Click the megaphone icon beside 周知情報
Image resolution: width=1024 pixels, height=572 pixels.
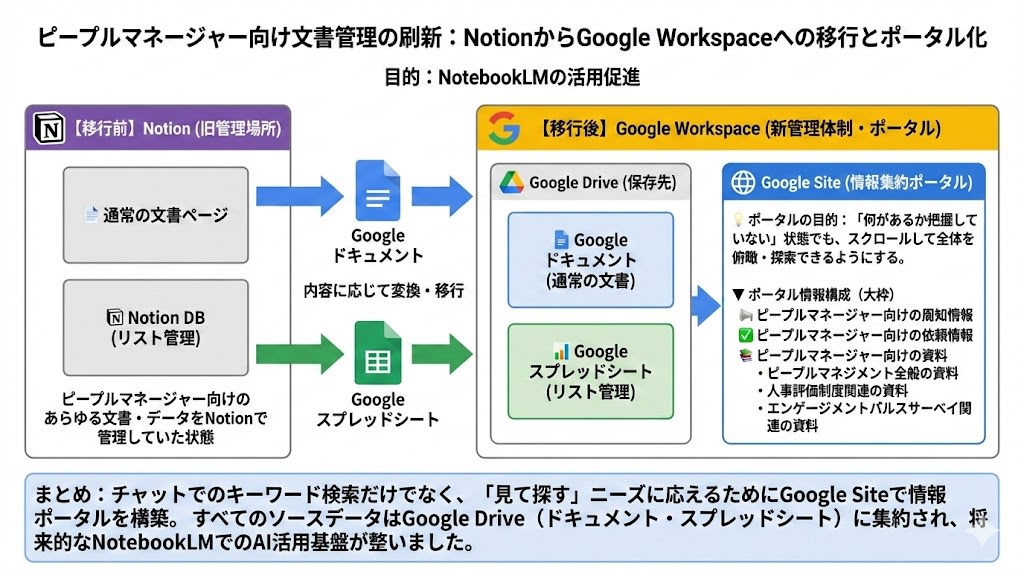(746, 315)
